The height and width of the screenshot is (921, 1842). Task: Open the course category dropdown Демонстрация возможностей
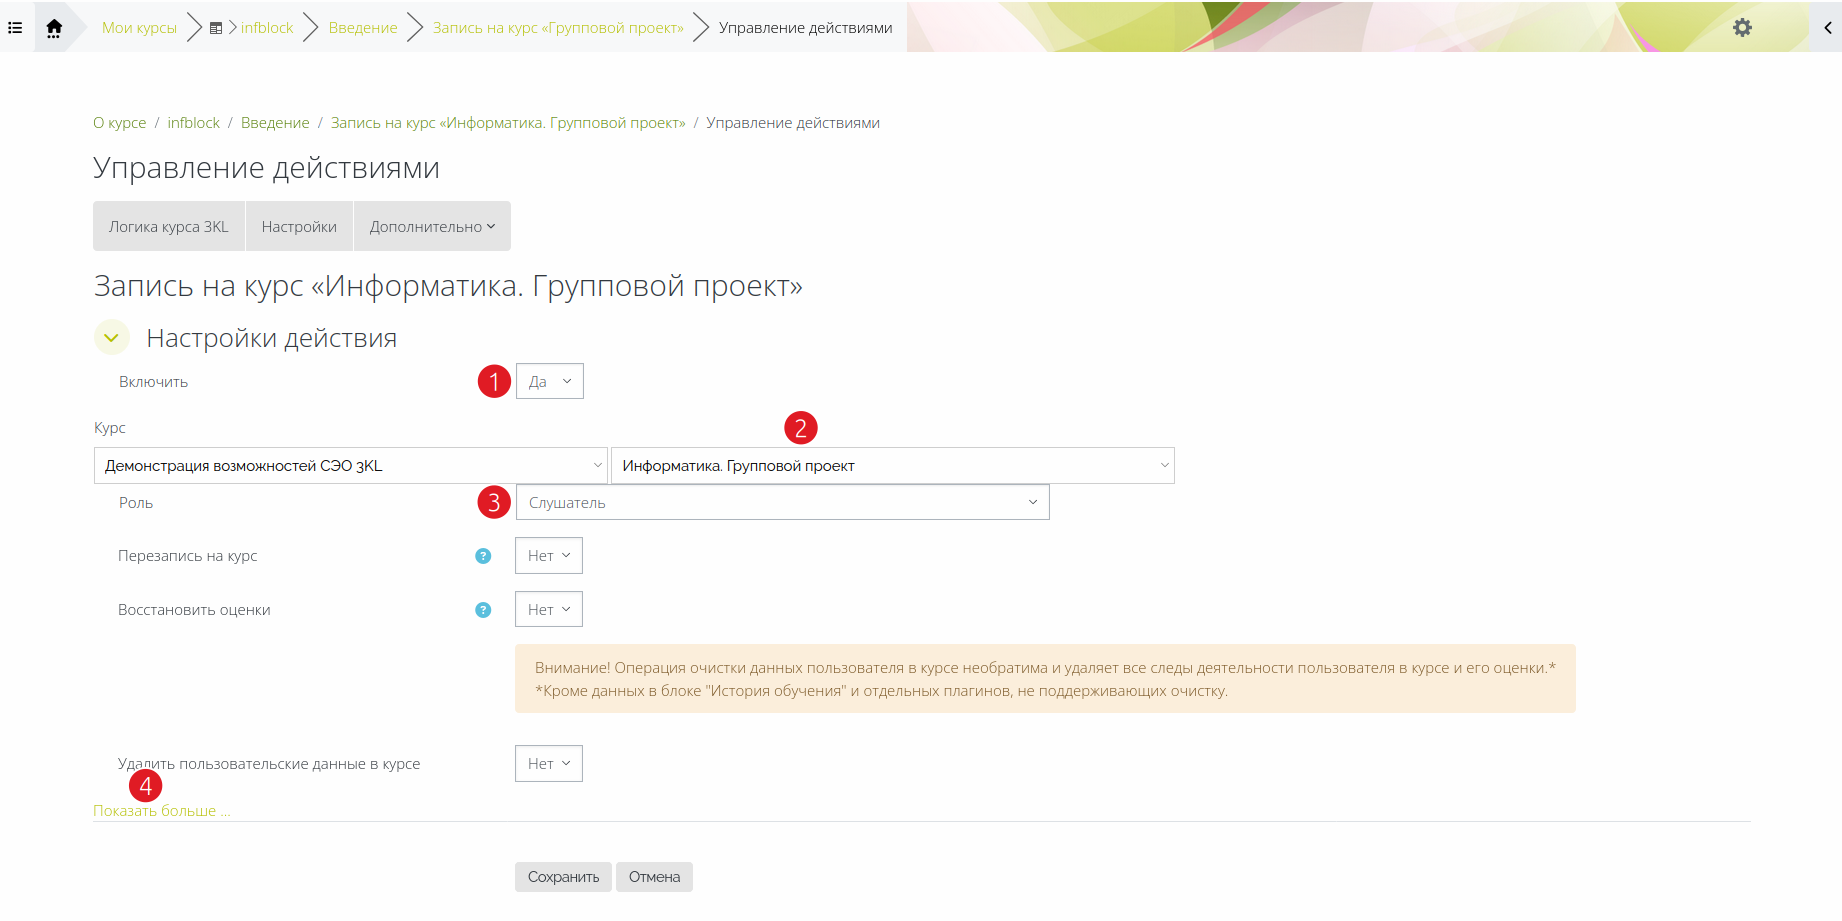coord(350,466)
